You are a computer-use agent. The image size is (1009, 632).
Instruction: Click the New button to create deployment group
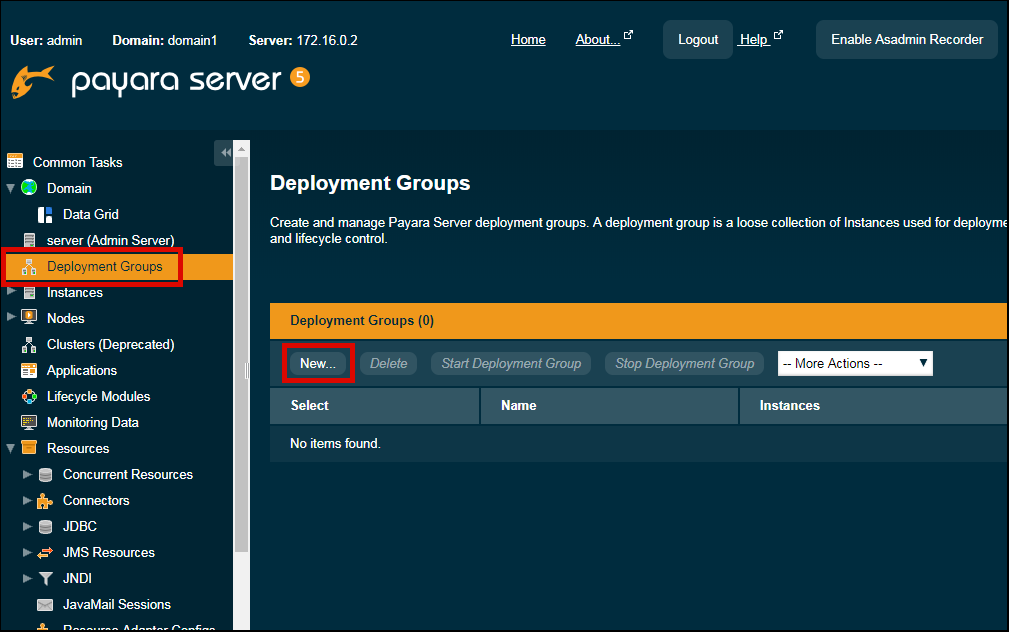pyautogui.click(x=317, y=363)
